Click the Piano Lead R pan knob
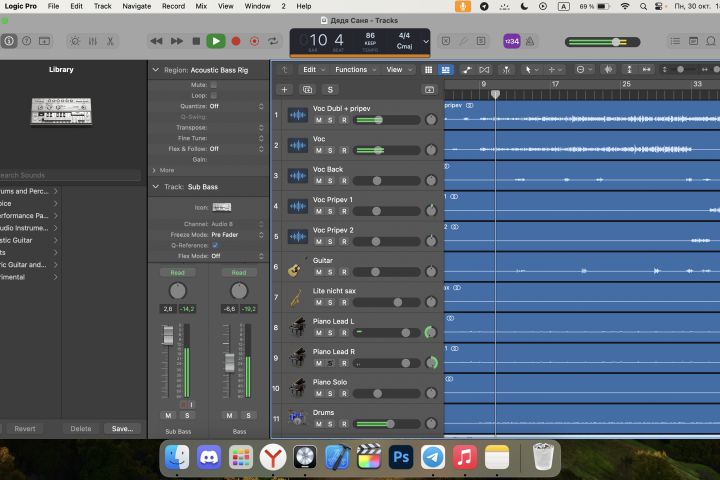Screen dimensions: 720x480 (431, 363)
